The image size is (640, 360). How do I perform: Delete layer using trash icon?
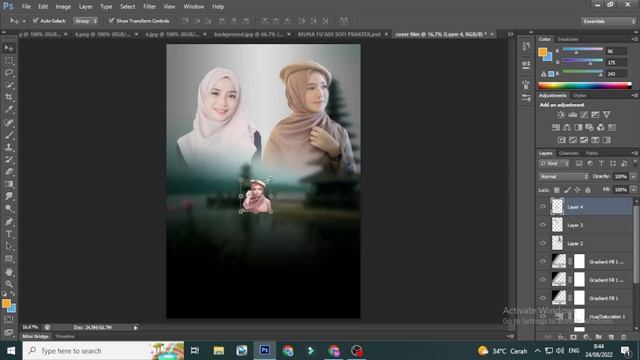(624, 337)
